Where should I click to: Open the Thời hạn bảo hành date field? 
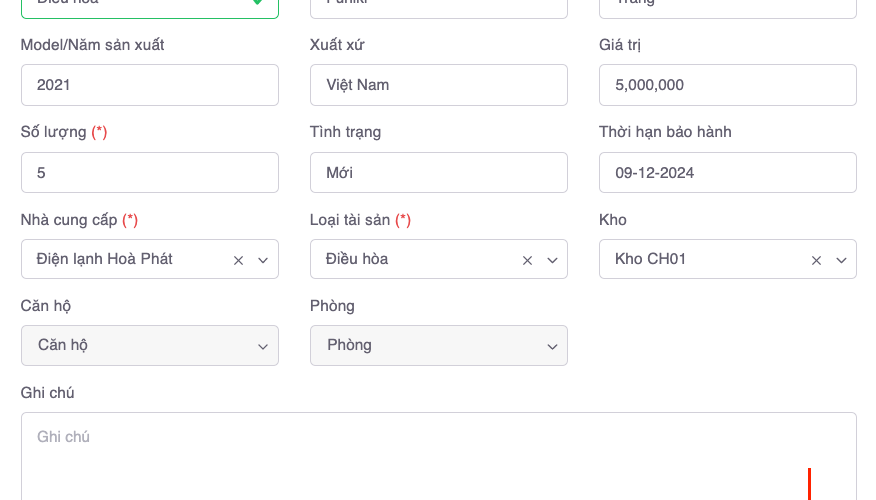727,173
